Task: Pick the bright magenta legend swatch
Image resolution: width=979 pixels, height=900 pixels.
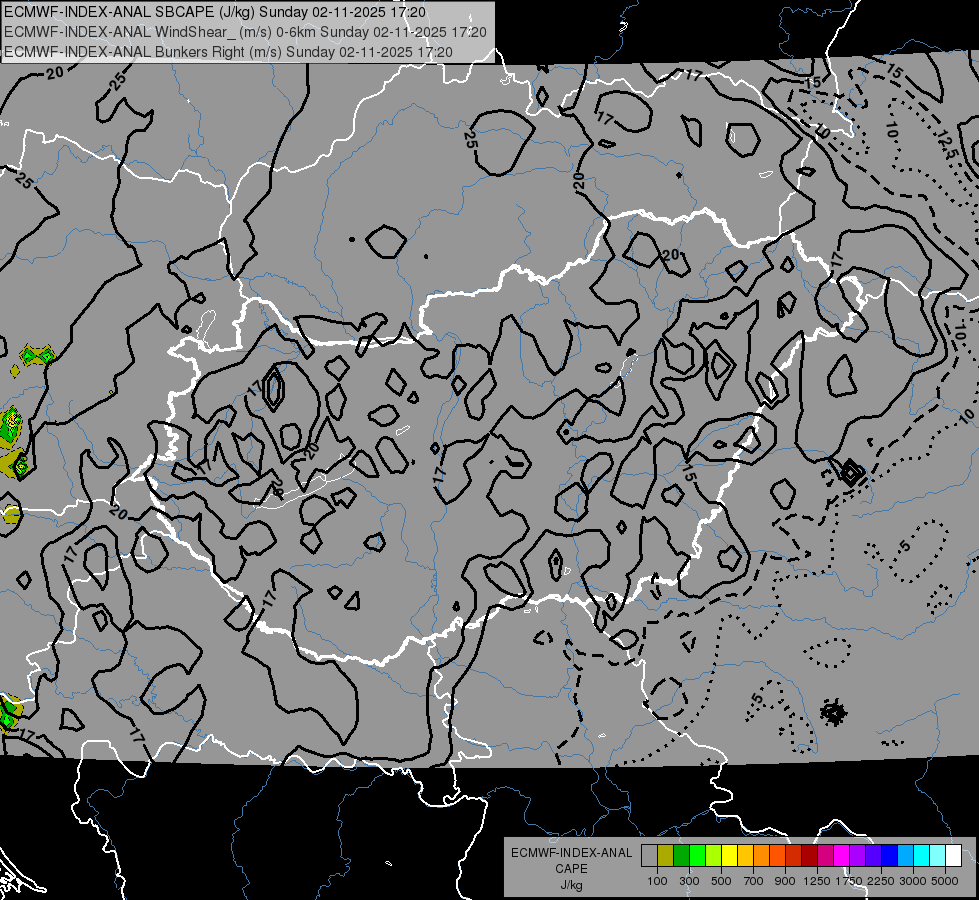Action: tap(841, 855)
